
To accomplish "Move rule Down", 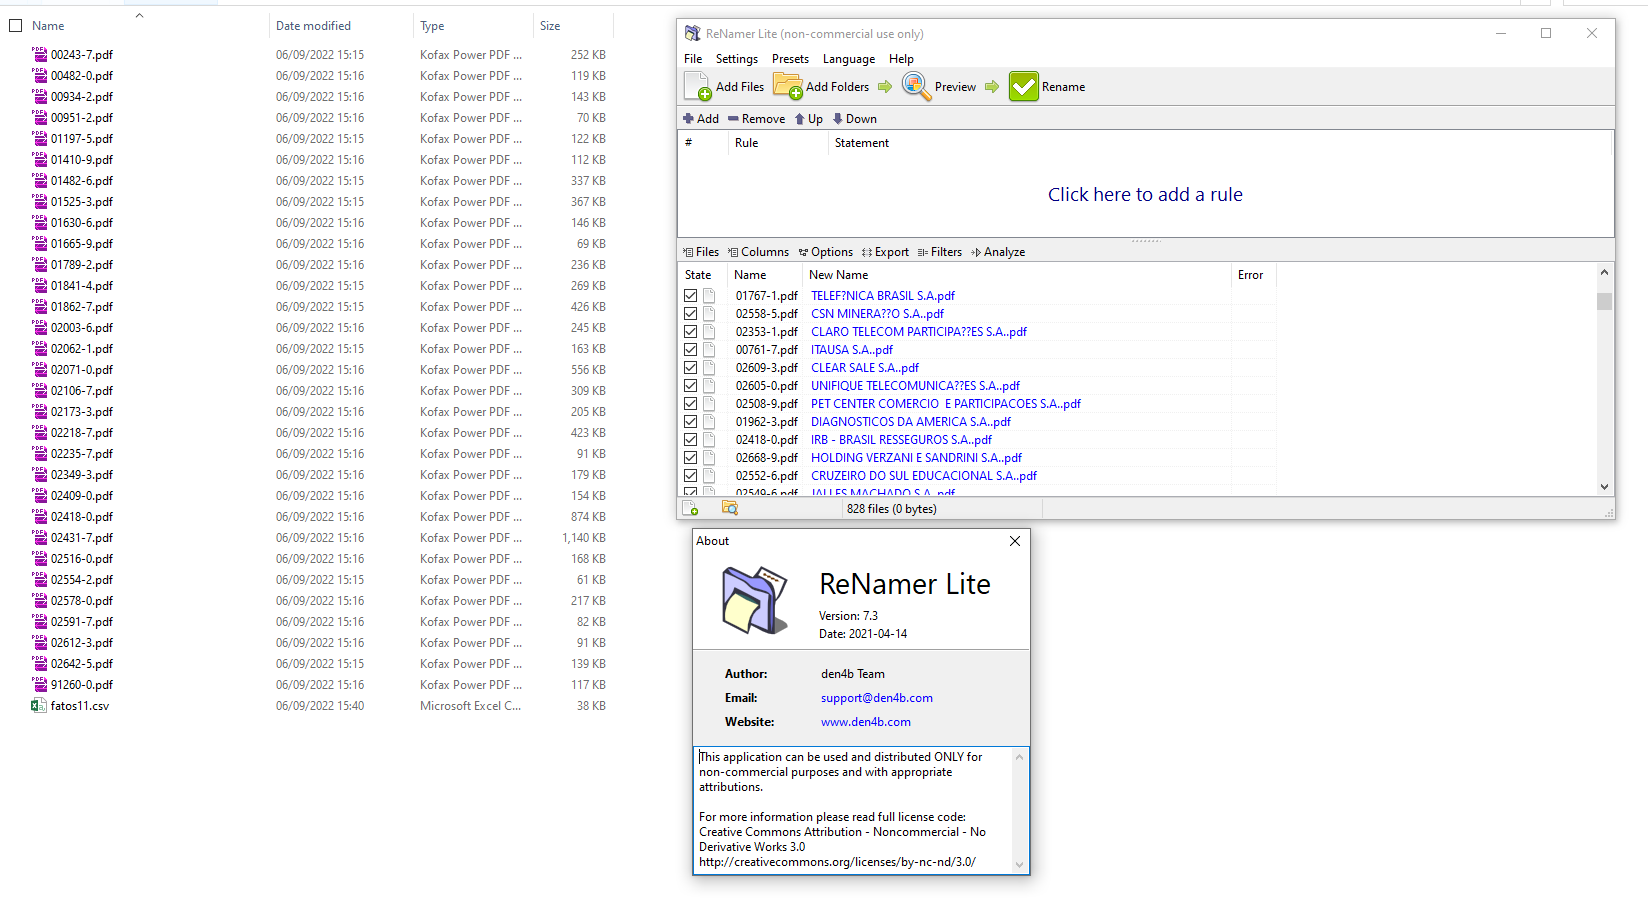I will [x=855, y=119].
